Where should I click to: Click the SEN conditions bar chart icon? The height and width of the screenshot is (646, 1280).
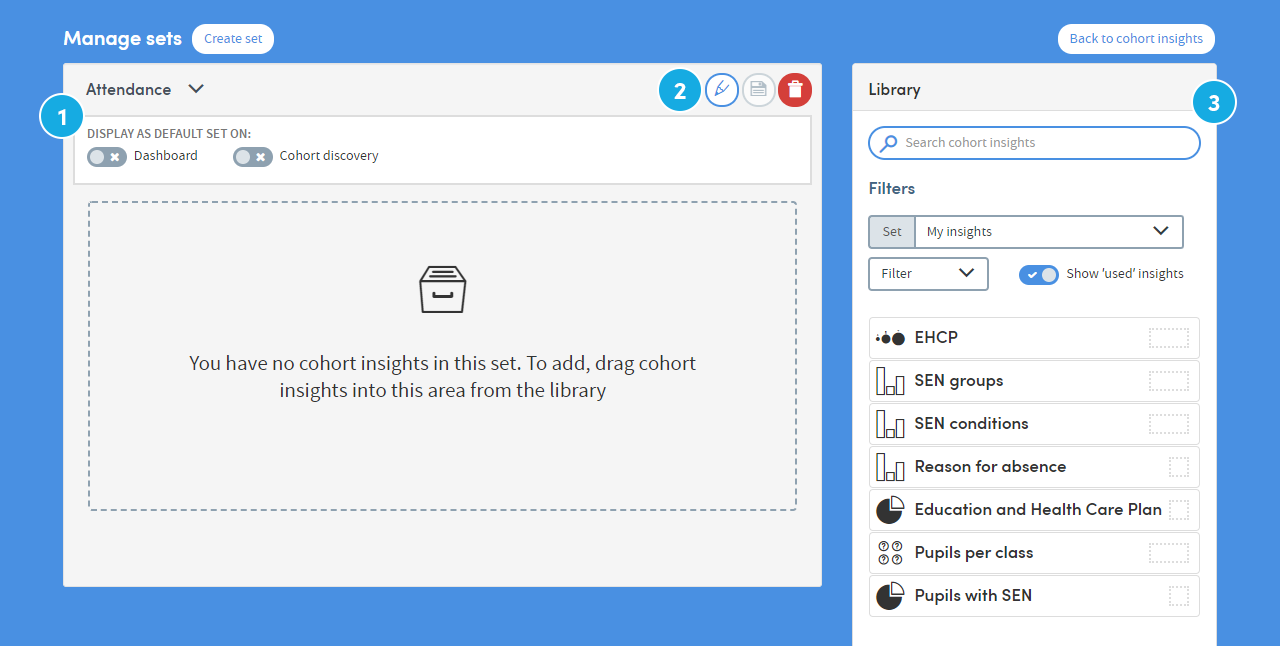[890, 424]
